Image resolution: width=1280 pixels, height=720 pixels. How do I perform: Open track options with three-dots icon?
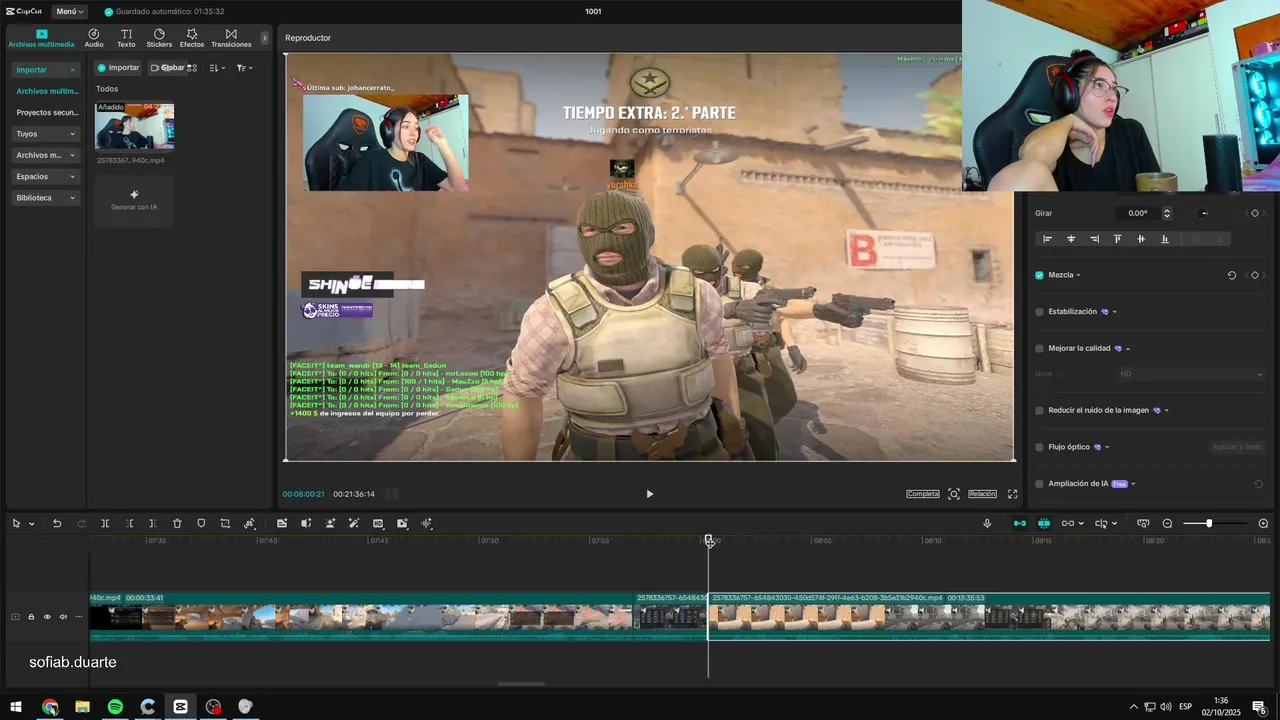coord(79,617)
